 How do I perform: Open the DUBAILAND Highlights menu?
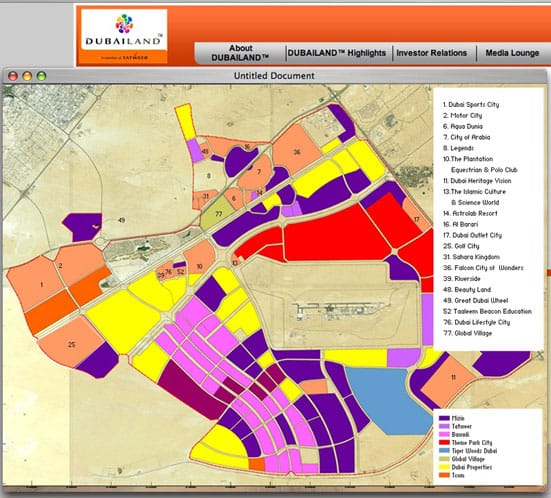coord(337,53)
